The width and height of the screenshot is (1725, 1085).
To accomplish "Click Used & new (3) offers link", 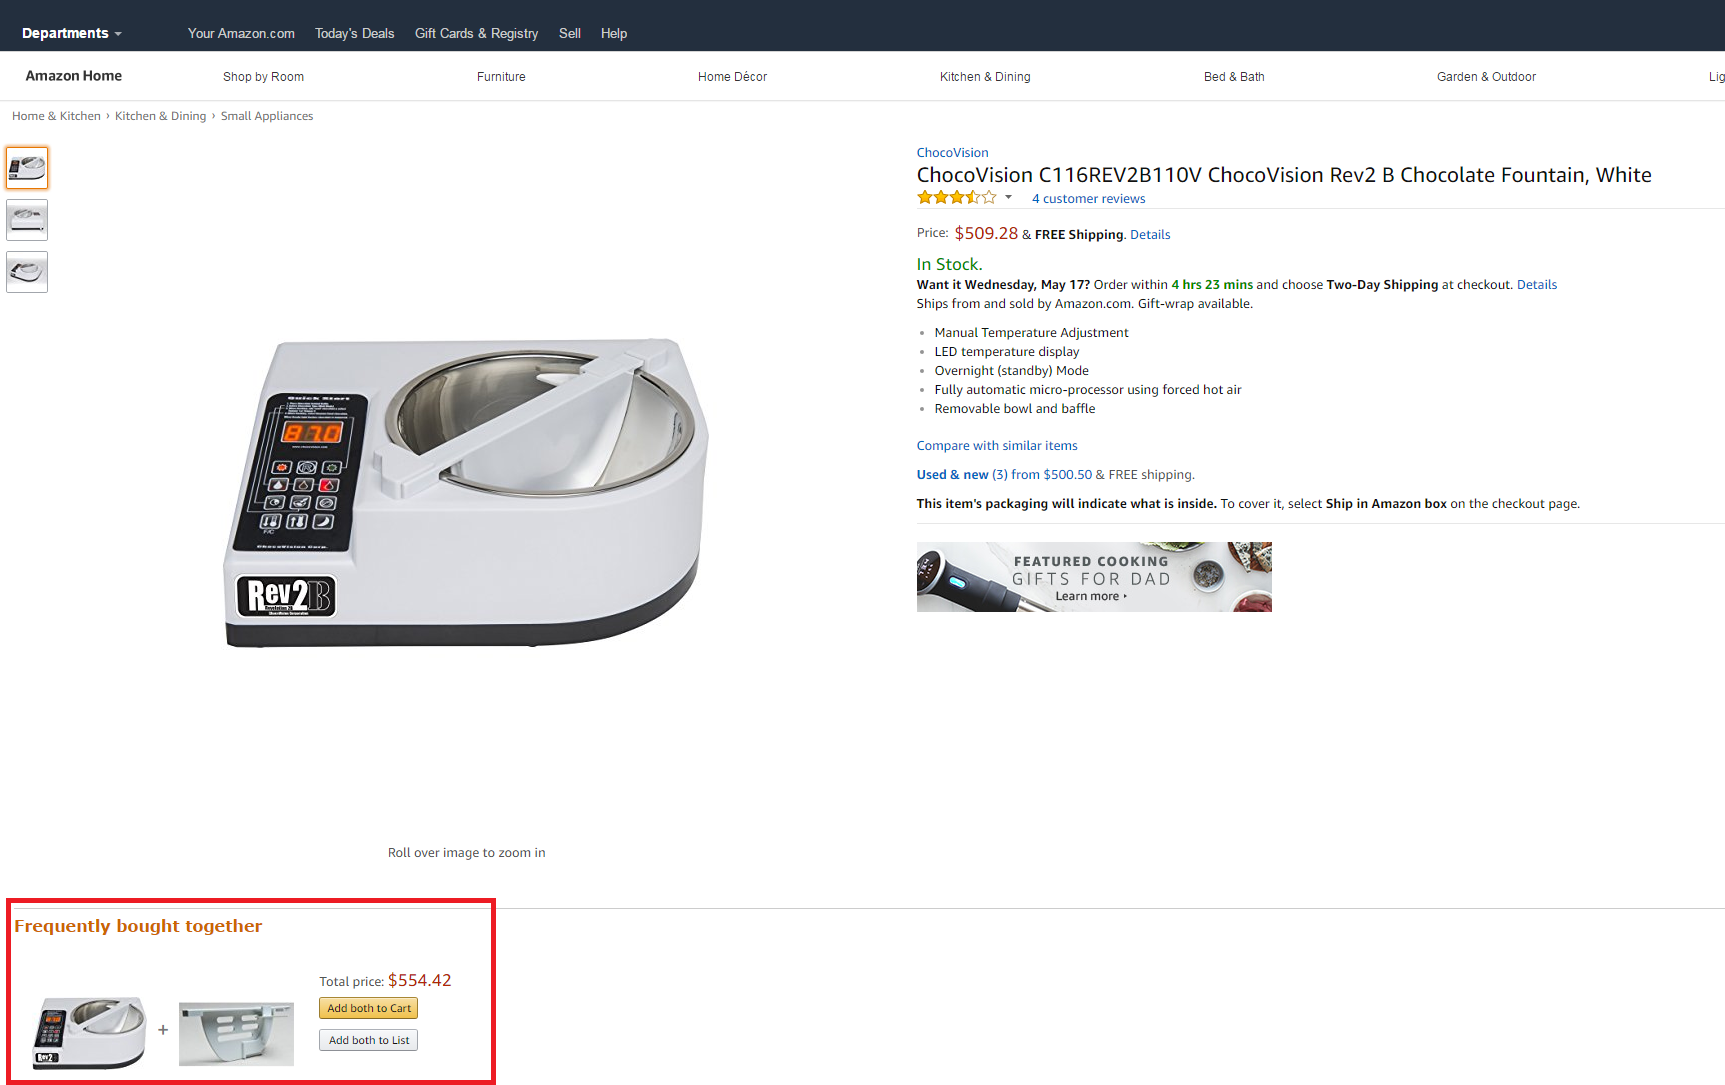I will tap(961, 475).
